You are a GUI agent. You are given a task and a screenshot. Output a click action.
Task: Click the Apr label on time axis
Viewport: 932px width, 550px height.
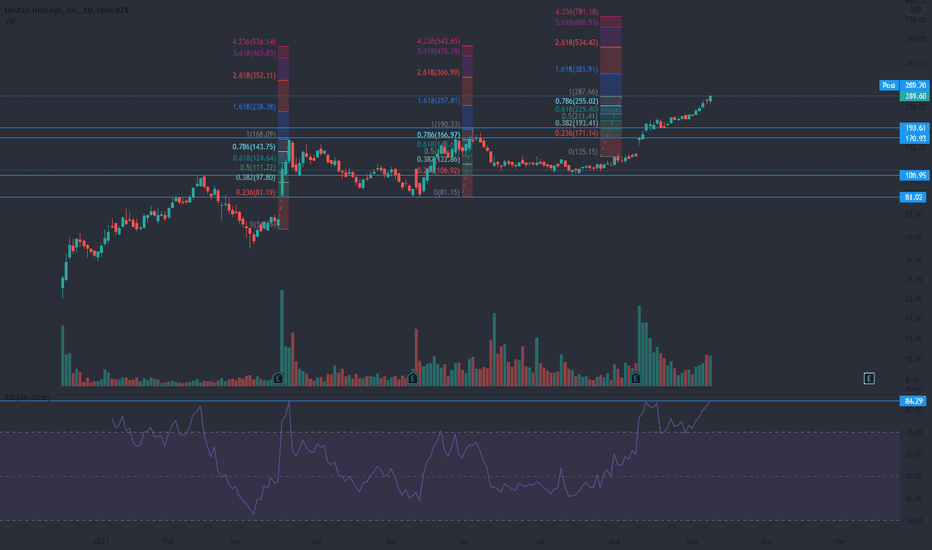[x=317, y=541]
